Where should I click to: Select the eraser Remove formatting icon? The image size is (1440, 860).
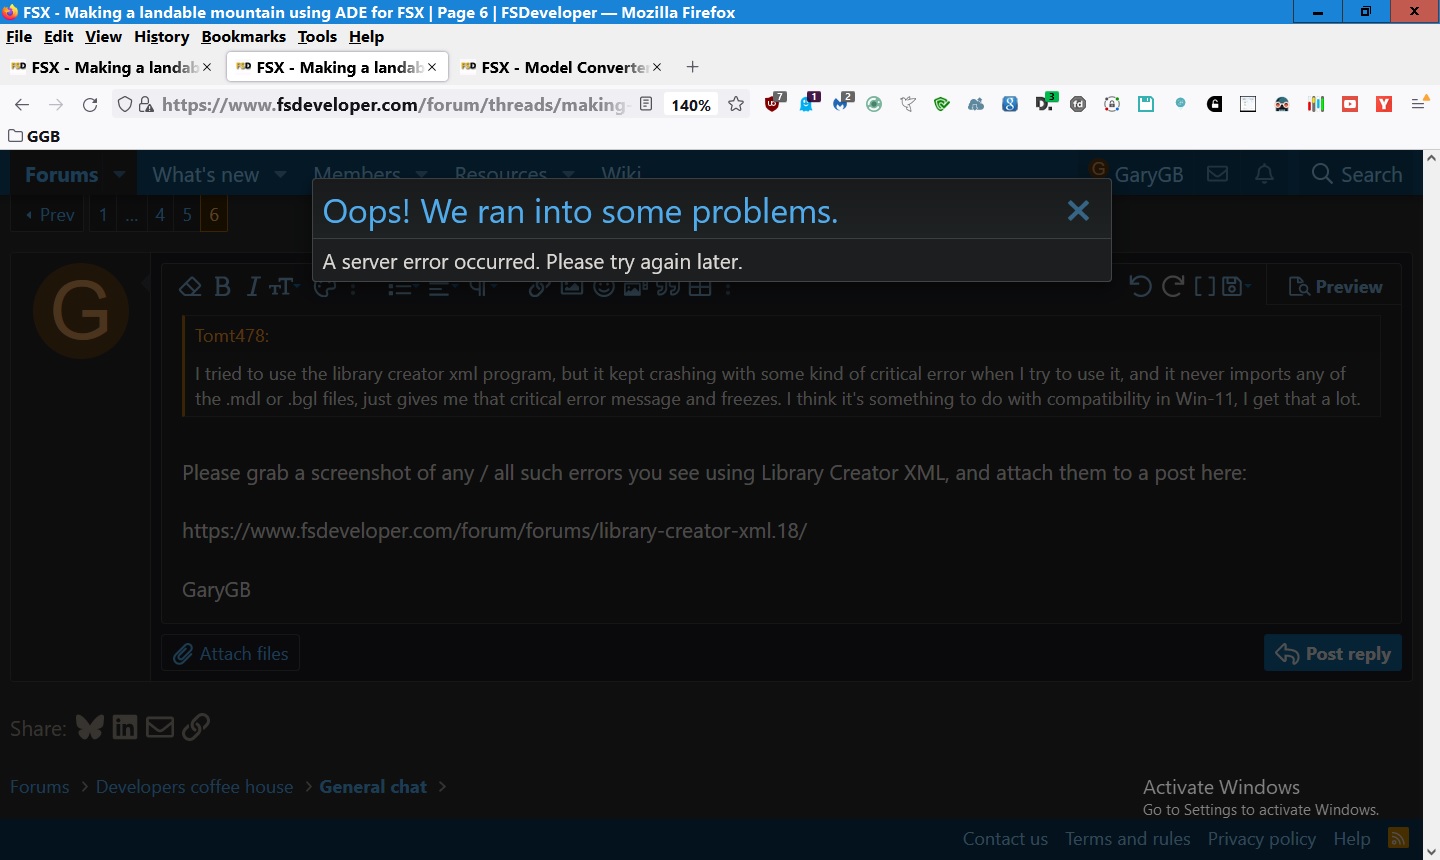point(190,287)
